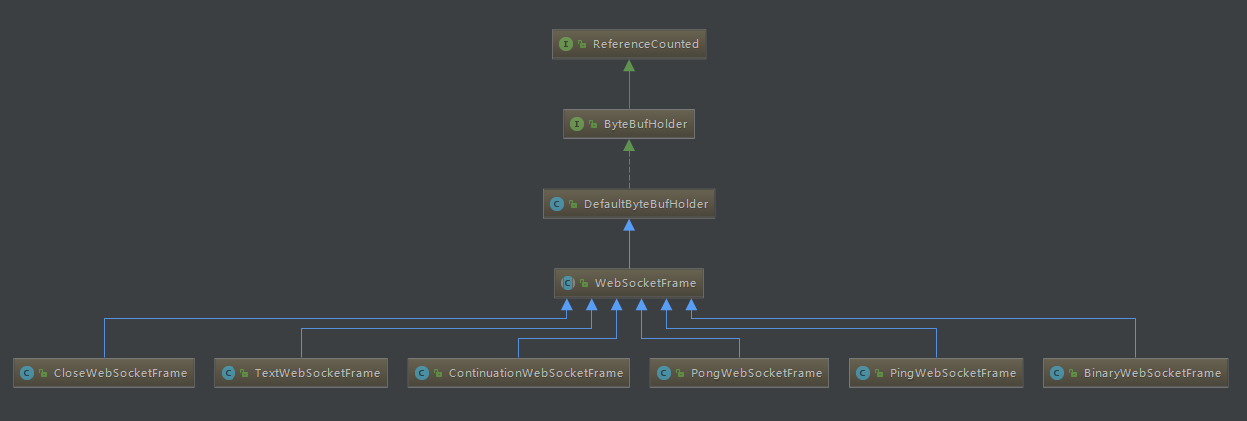Select the TextWebSocketFrame class node

pos(301,373)
